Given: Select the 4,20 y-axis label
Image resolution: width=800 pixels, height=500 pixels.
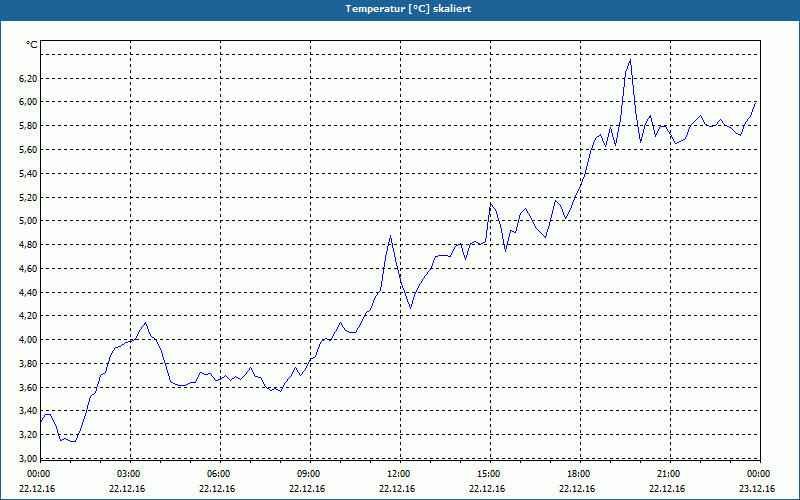Looking at the screenshot, I should [29, 315].
